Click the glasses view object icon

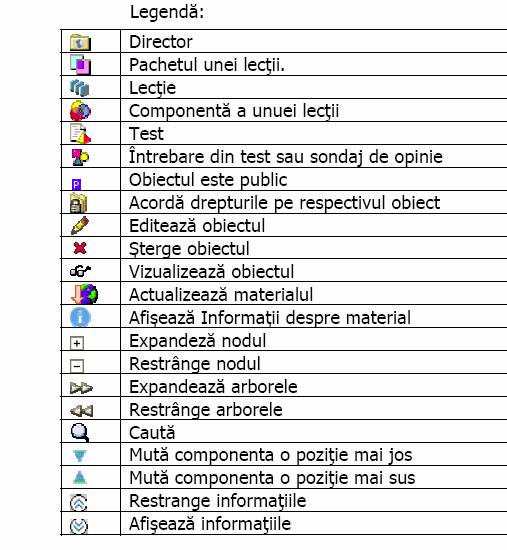[80, 271]
